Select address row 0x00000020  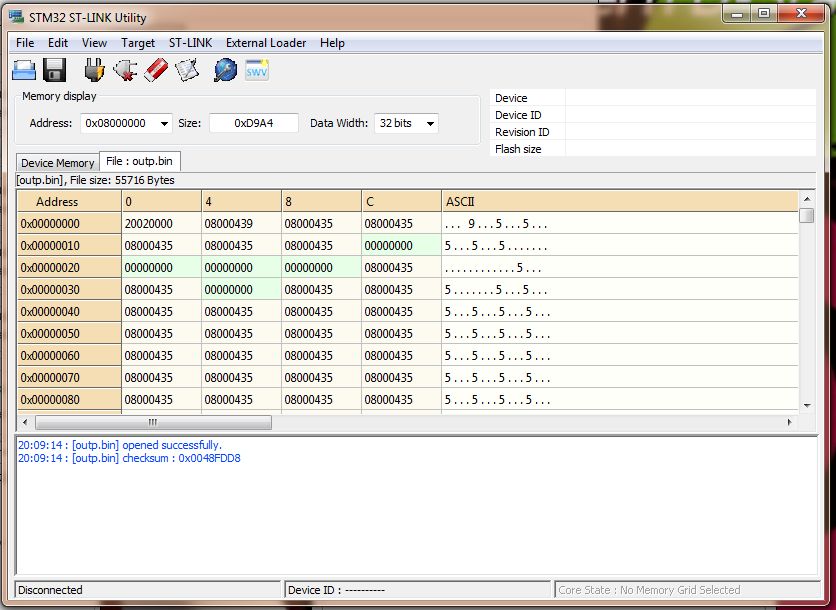pyautogui.click(x=69, y=267)
